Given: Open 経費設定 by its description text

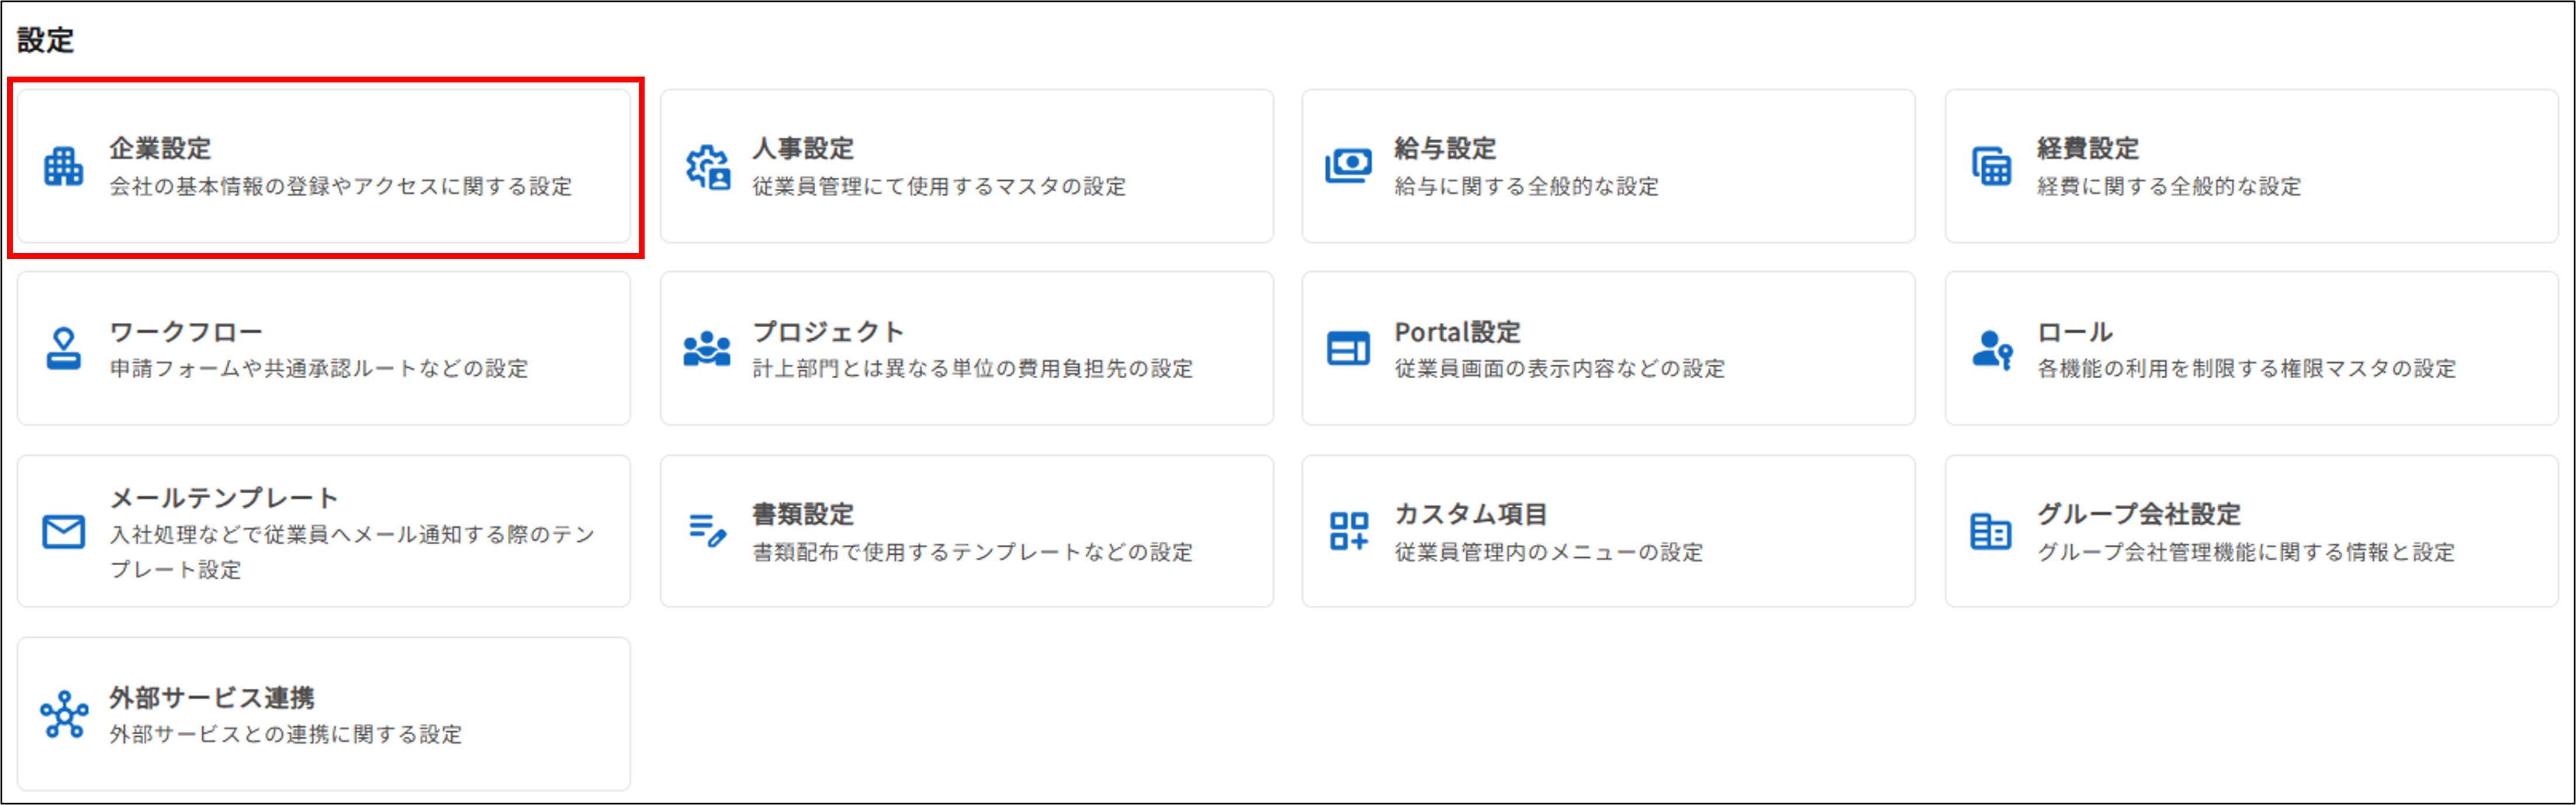Looking at the screenshot, I should tap(2169, 186).
